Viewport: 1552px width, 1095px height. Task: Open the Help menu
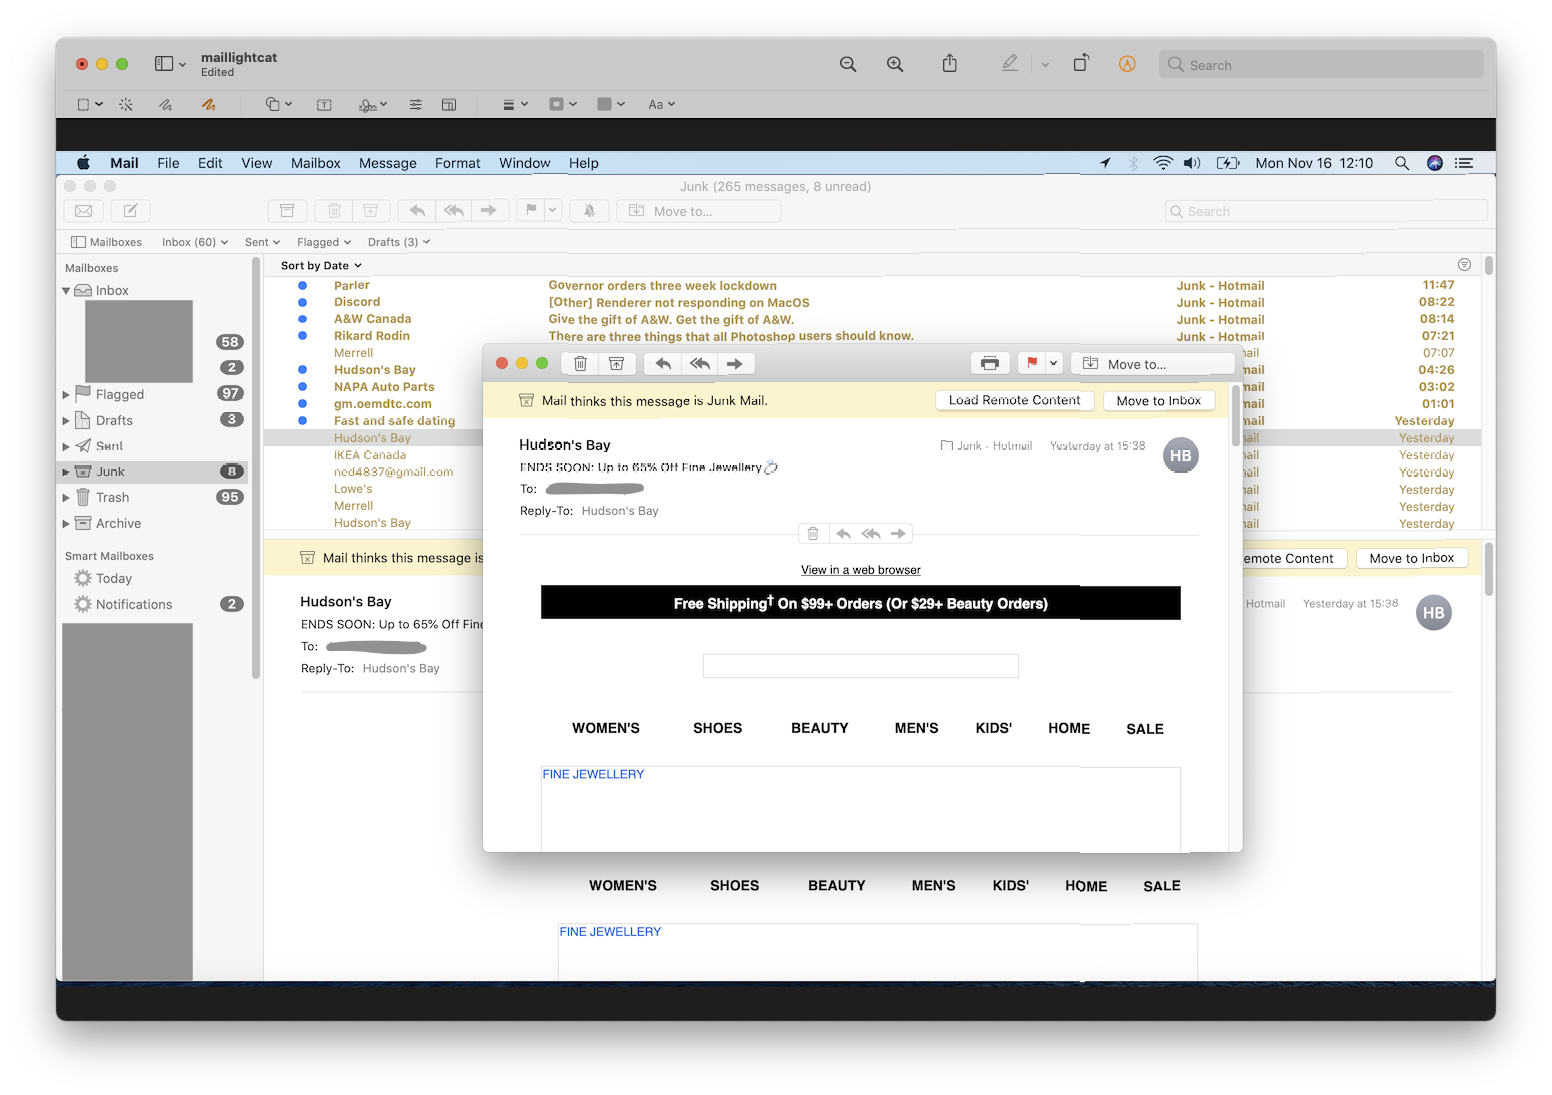tap(584, 163)
